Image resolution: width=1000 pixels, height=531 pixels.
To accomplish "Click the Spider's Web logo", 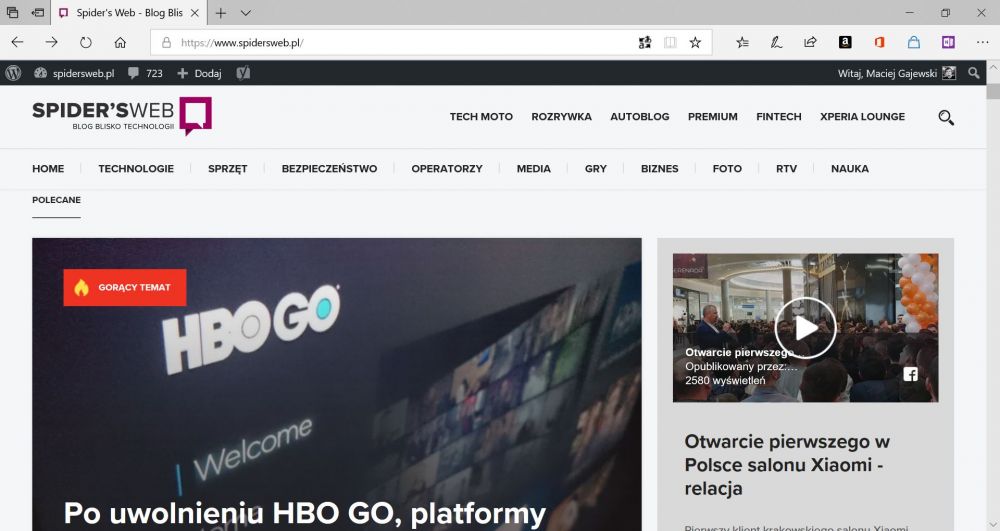I will [122, 116].
